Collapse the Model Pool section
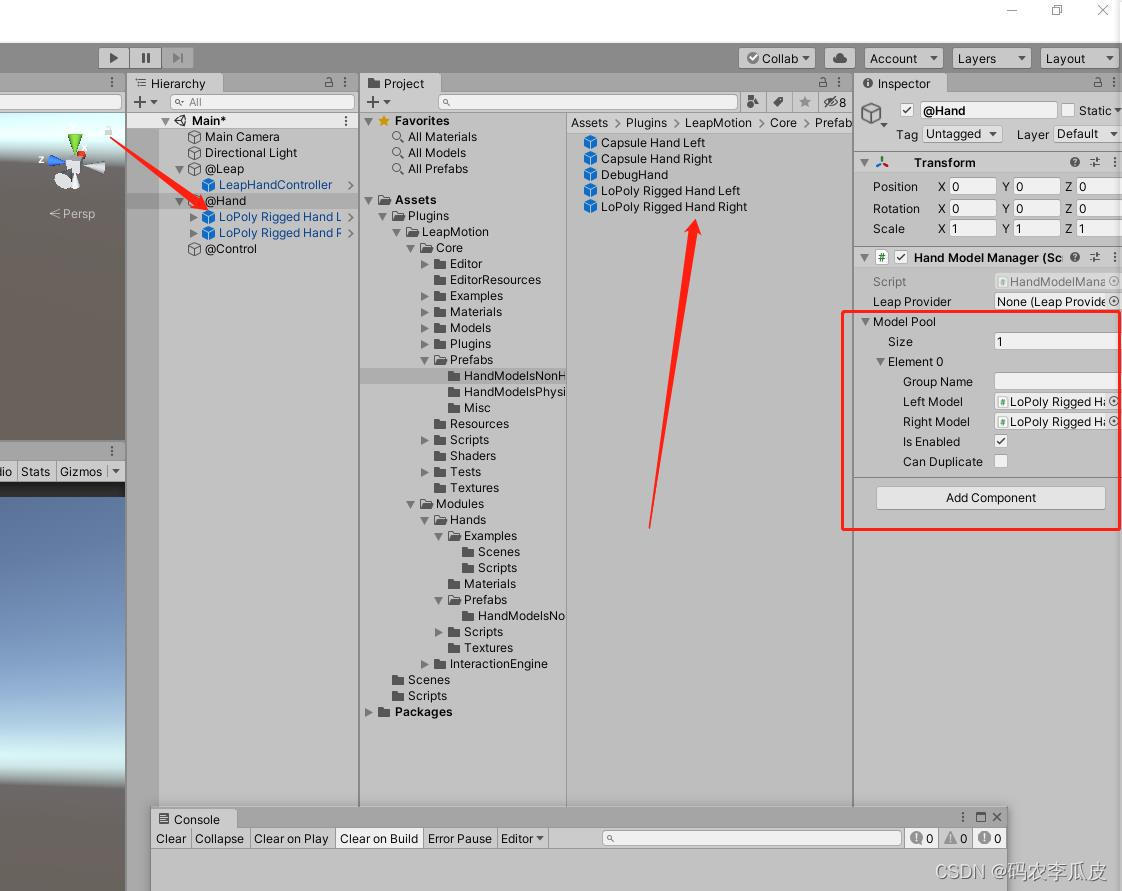 pyautogui.click(x=865, y=322)
